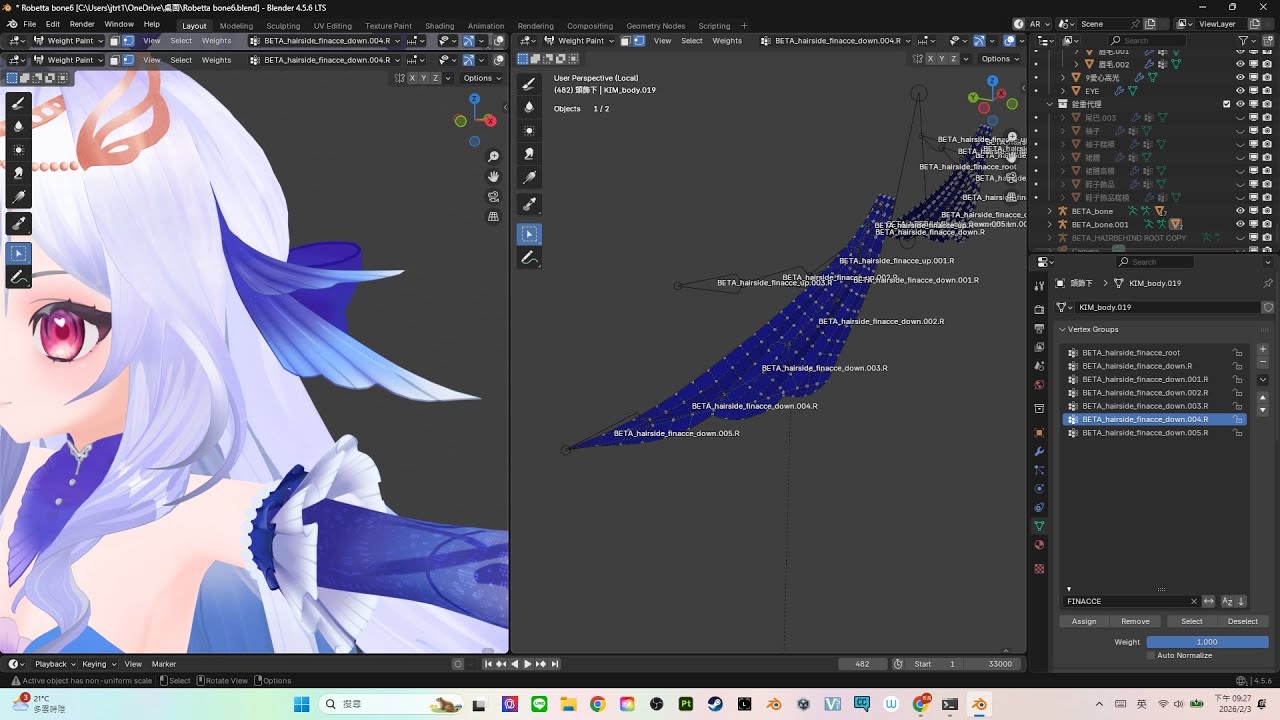Remove vertex group with minus button
Image resolution: width=1280 pixels, height=720 pixels.
click(x=1263, y=361)
